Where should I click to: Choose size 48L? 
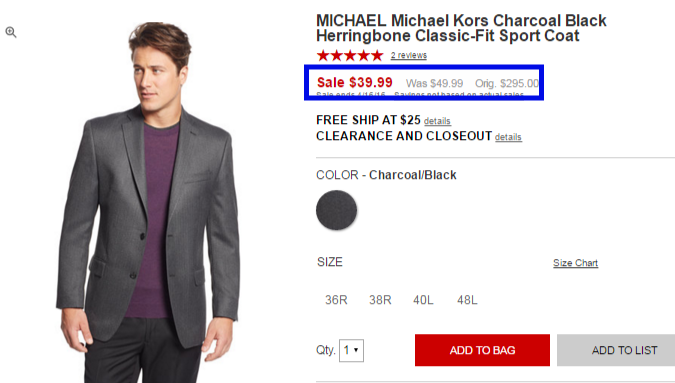(467, 300)
